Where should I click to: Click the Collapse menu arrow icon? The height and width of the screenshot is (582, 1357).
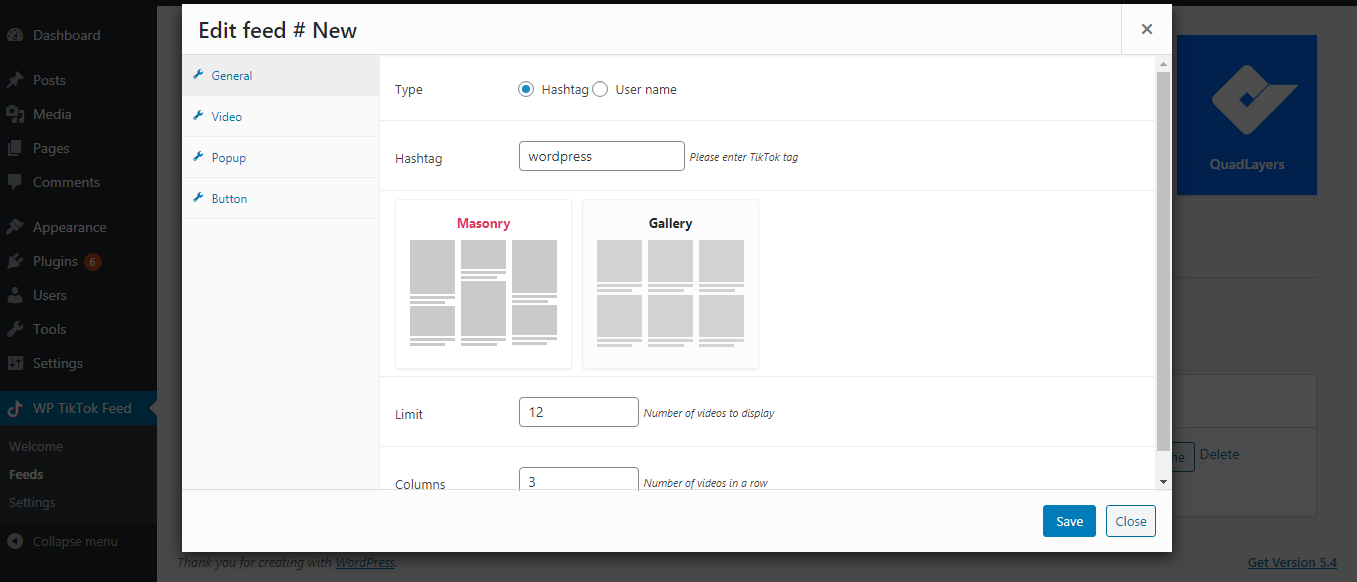point(15,541)
